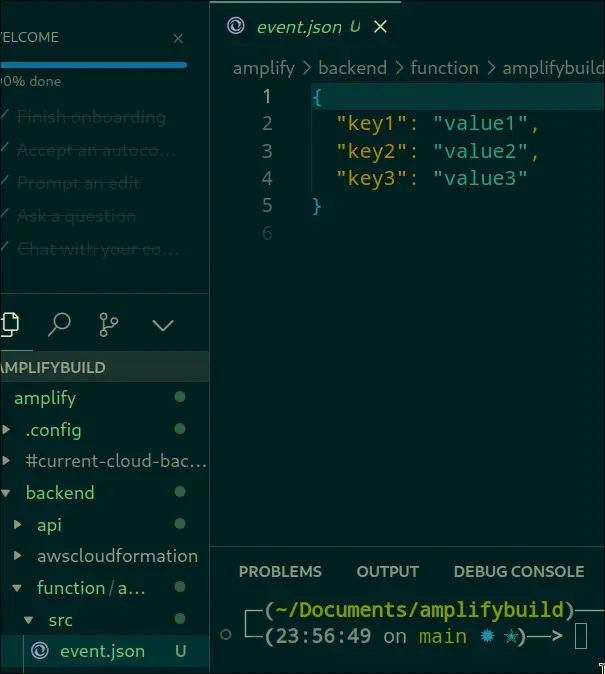The height and width of the screenshot is (674, 605).
Task: Click the blue onboarding progress bar
Action: [x=93, y=65]
